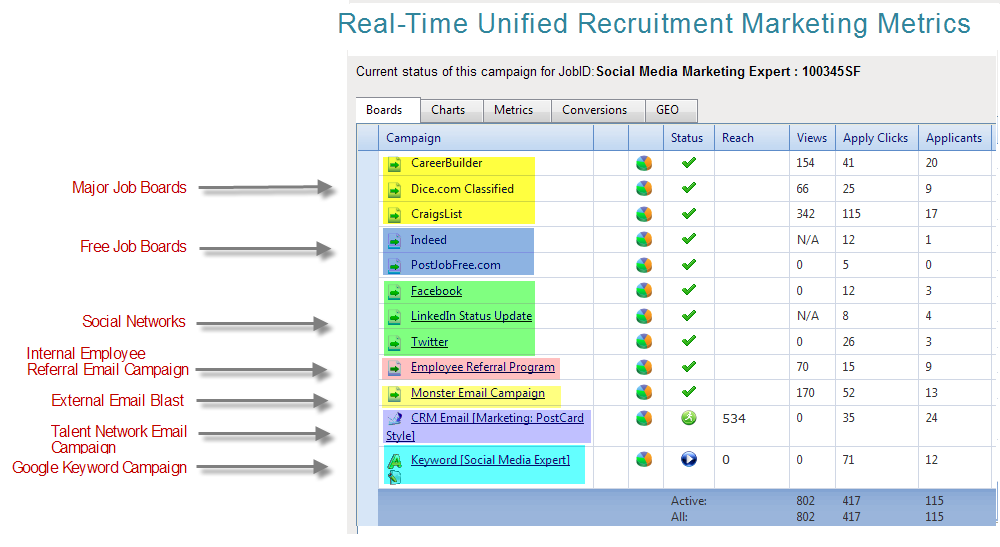Open the Twitter campaign link
This screenshot has height=547, width=1000.
pos(429,342)
